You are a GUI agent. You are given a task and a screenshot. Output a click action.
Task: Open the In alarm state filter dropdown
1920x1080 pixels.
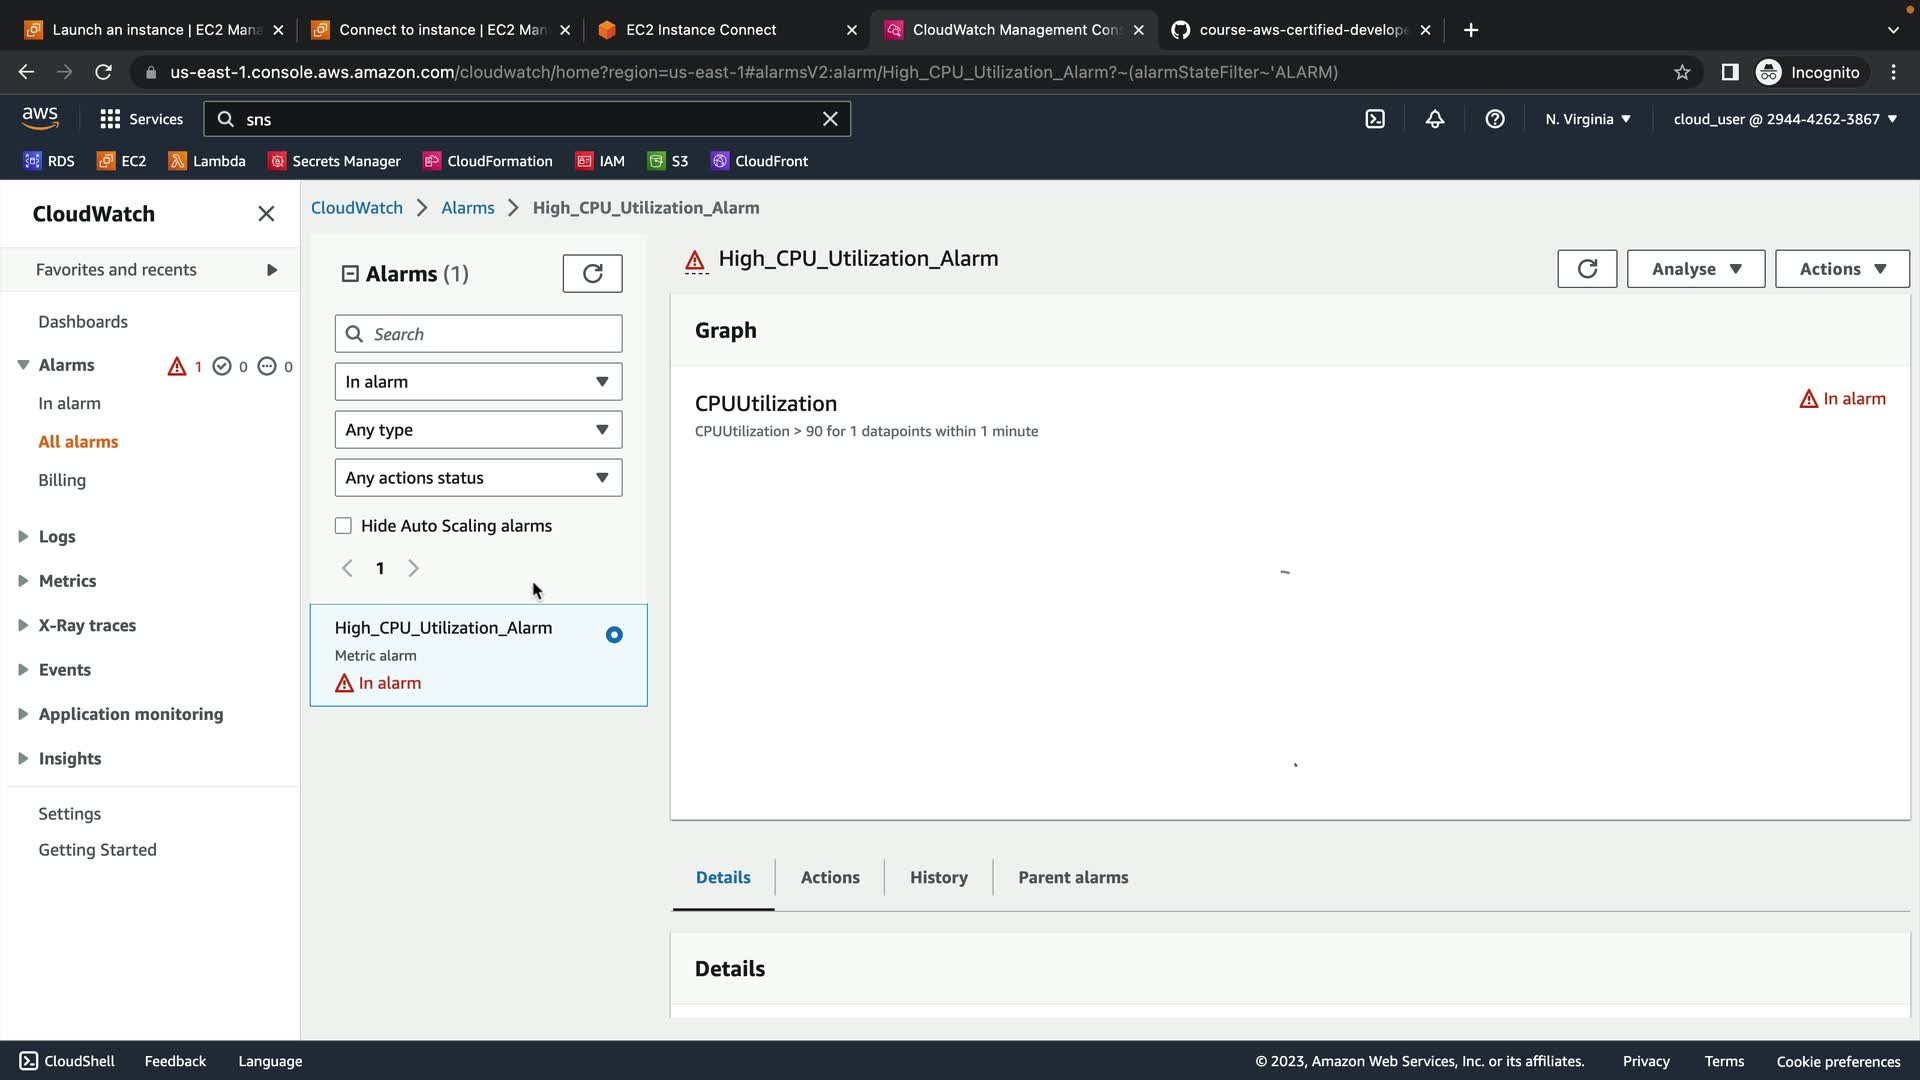pyautogui.click(x=478, y=382)
